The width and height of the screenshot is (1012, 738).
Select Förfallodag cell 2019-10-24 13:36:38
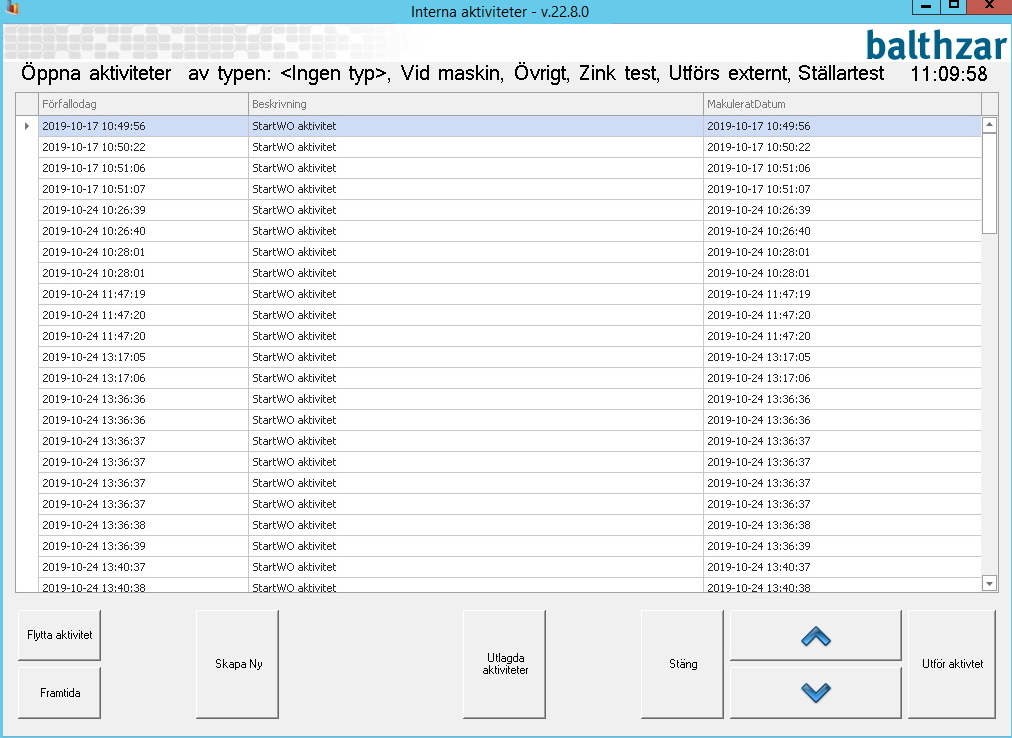143,525
